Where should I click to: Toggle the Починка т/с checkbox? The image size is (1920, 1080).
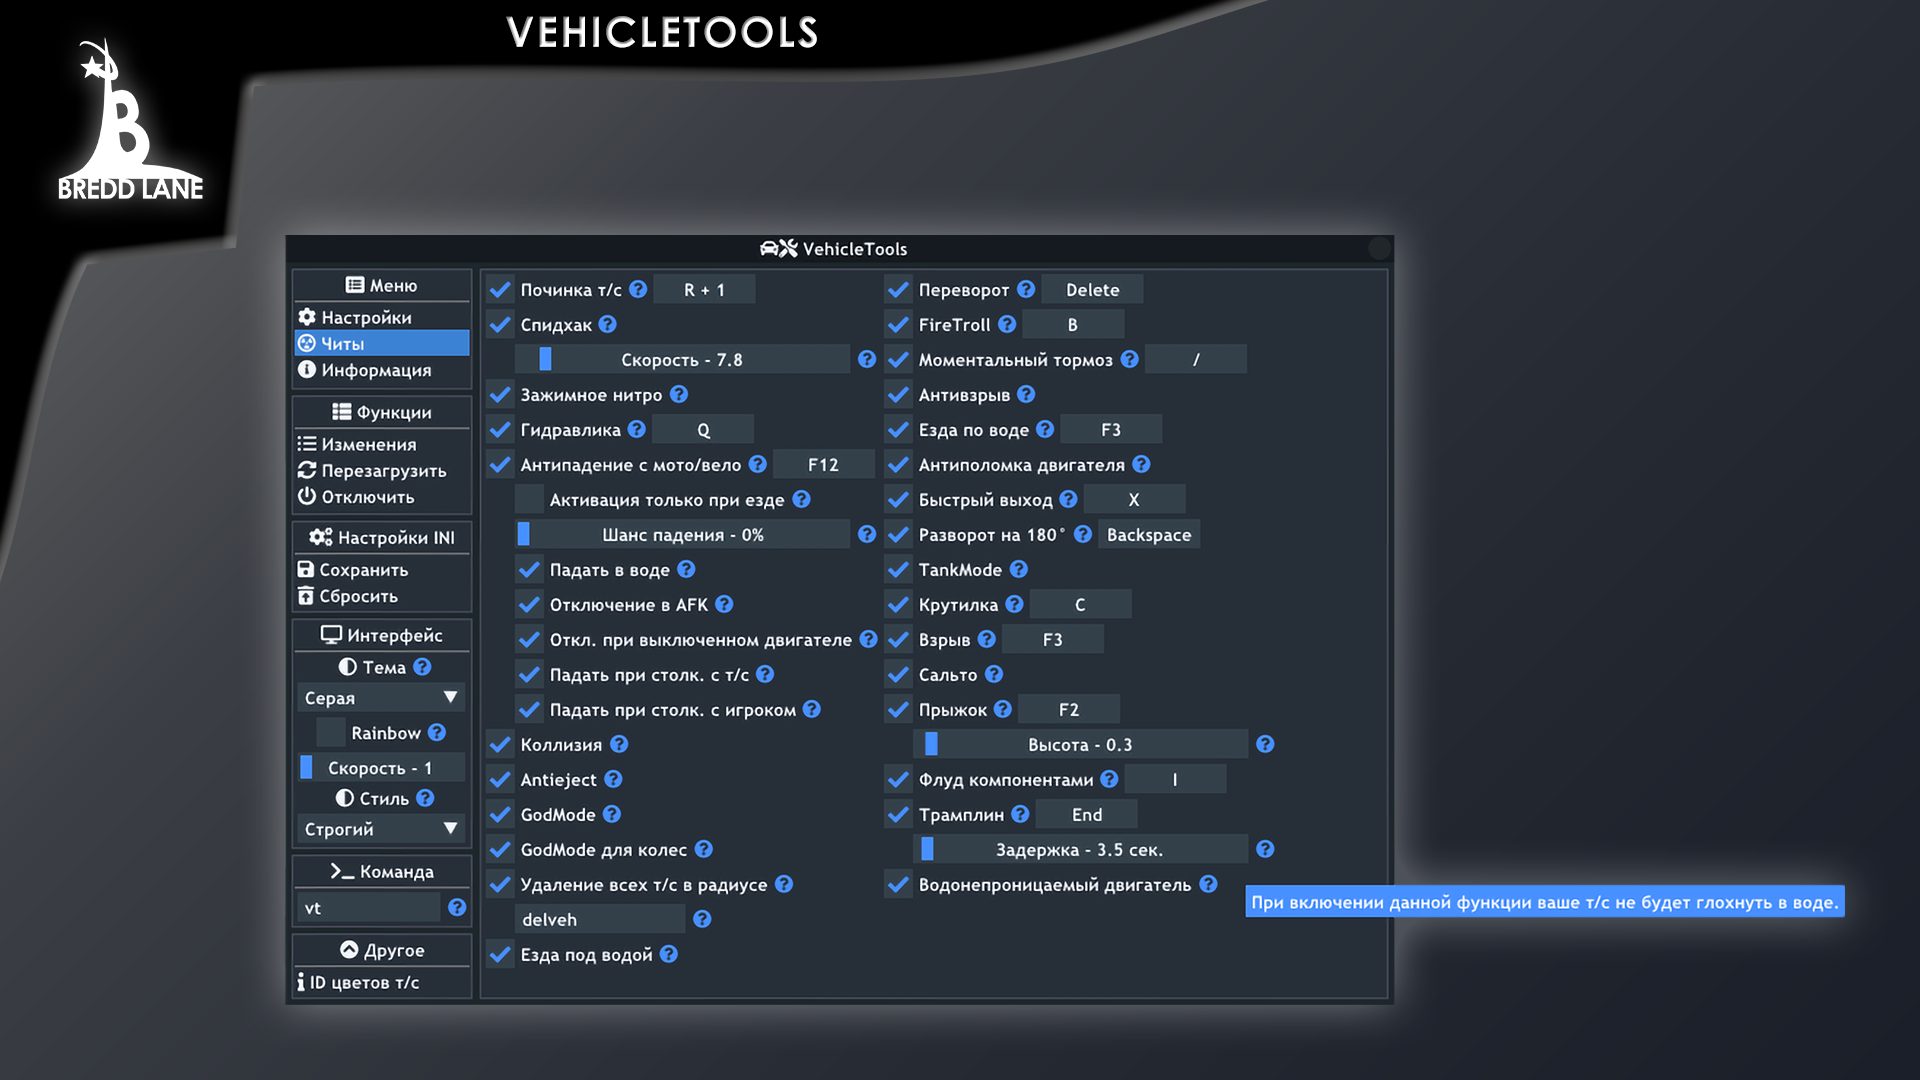pyautogui.click(x=500, y=290)
